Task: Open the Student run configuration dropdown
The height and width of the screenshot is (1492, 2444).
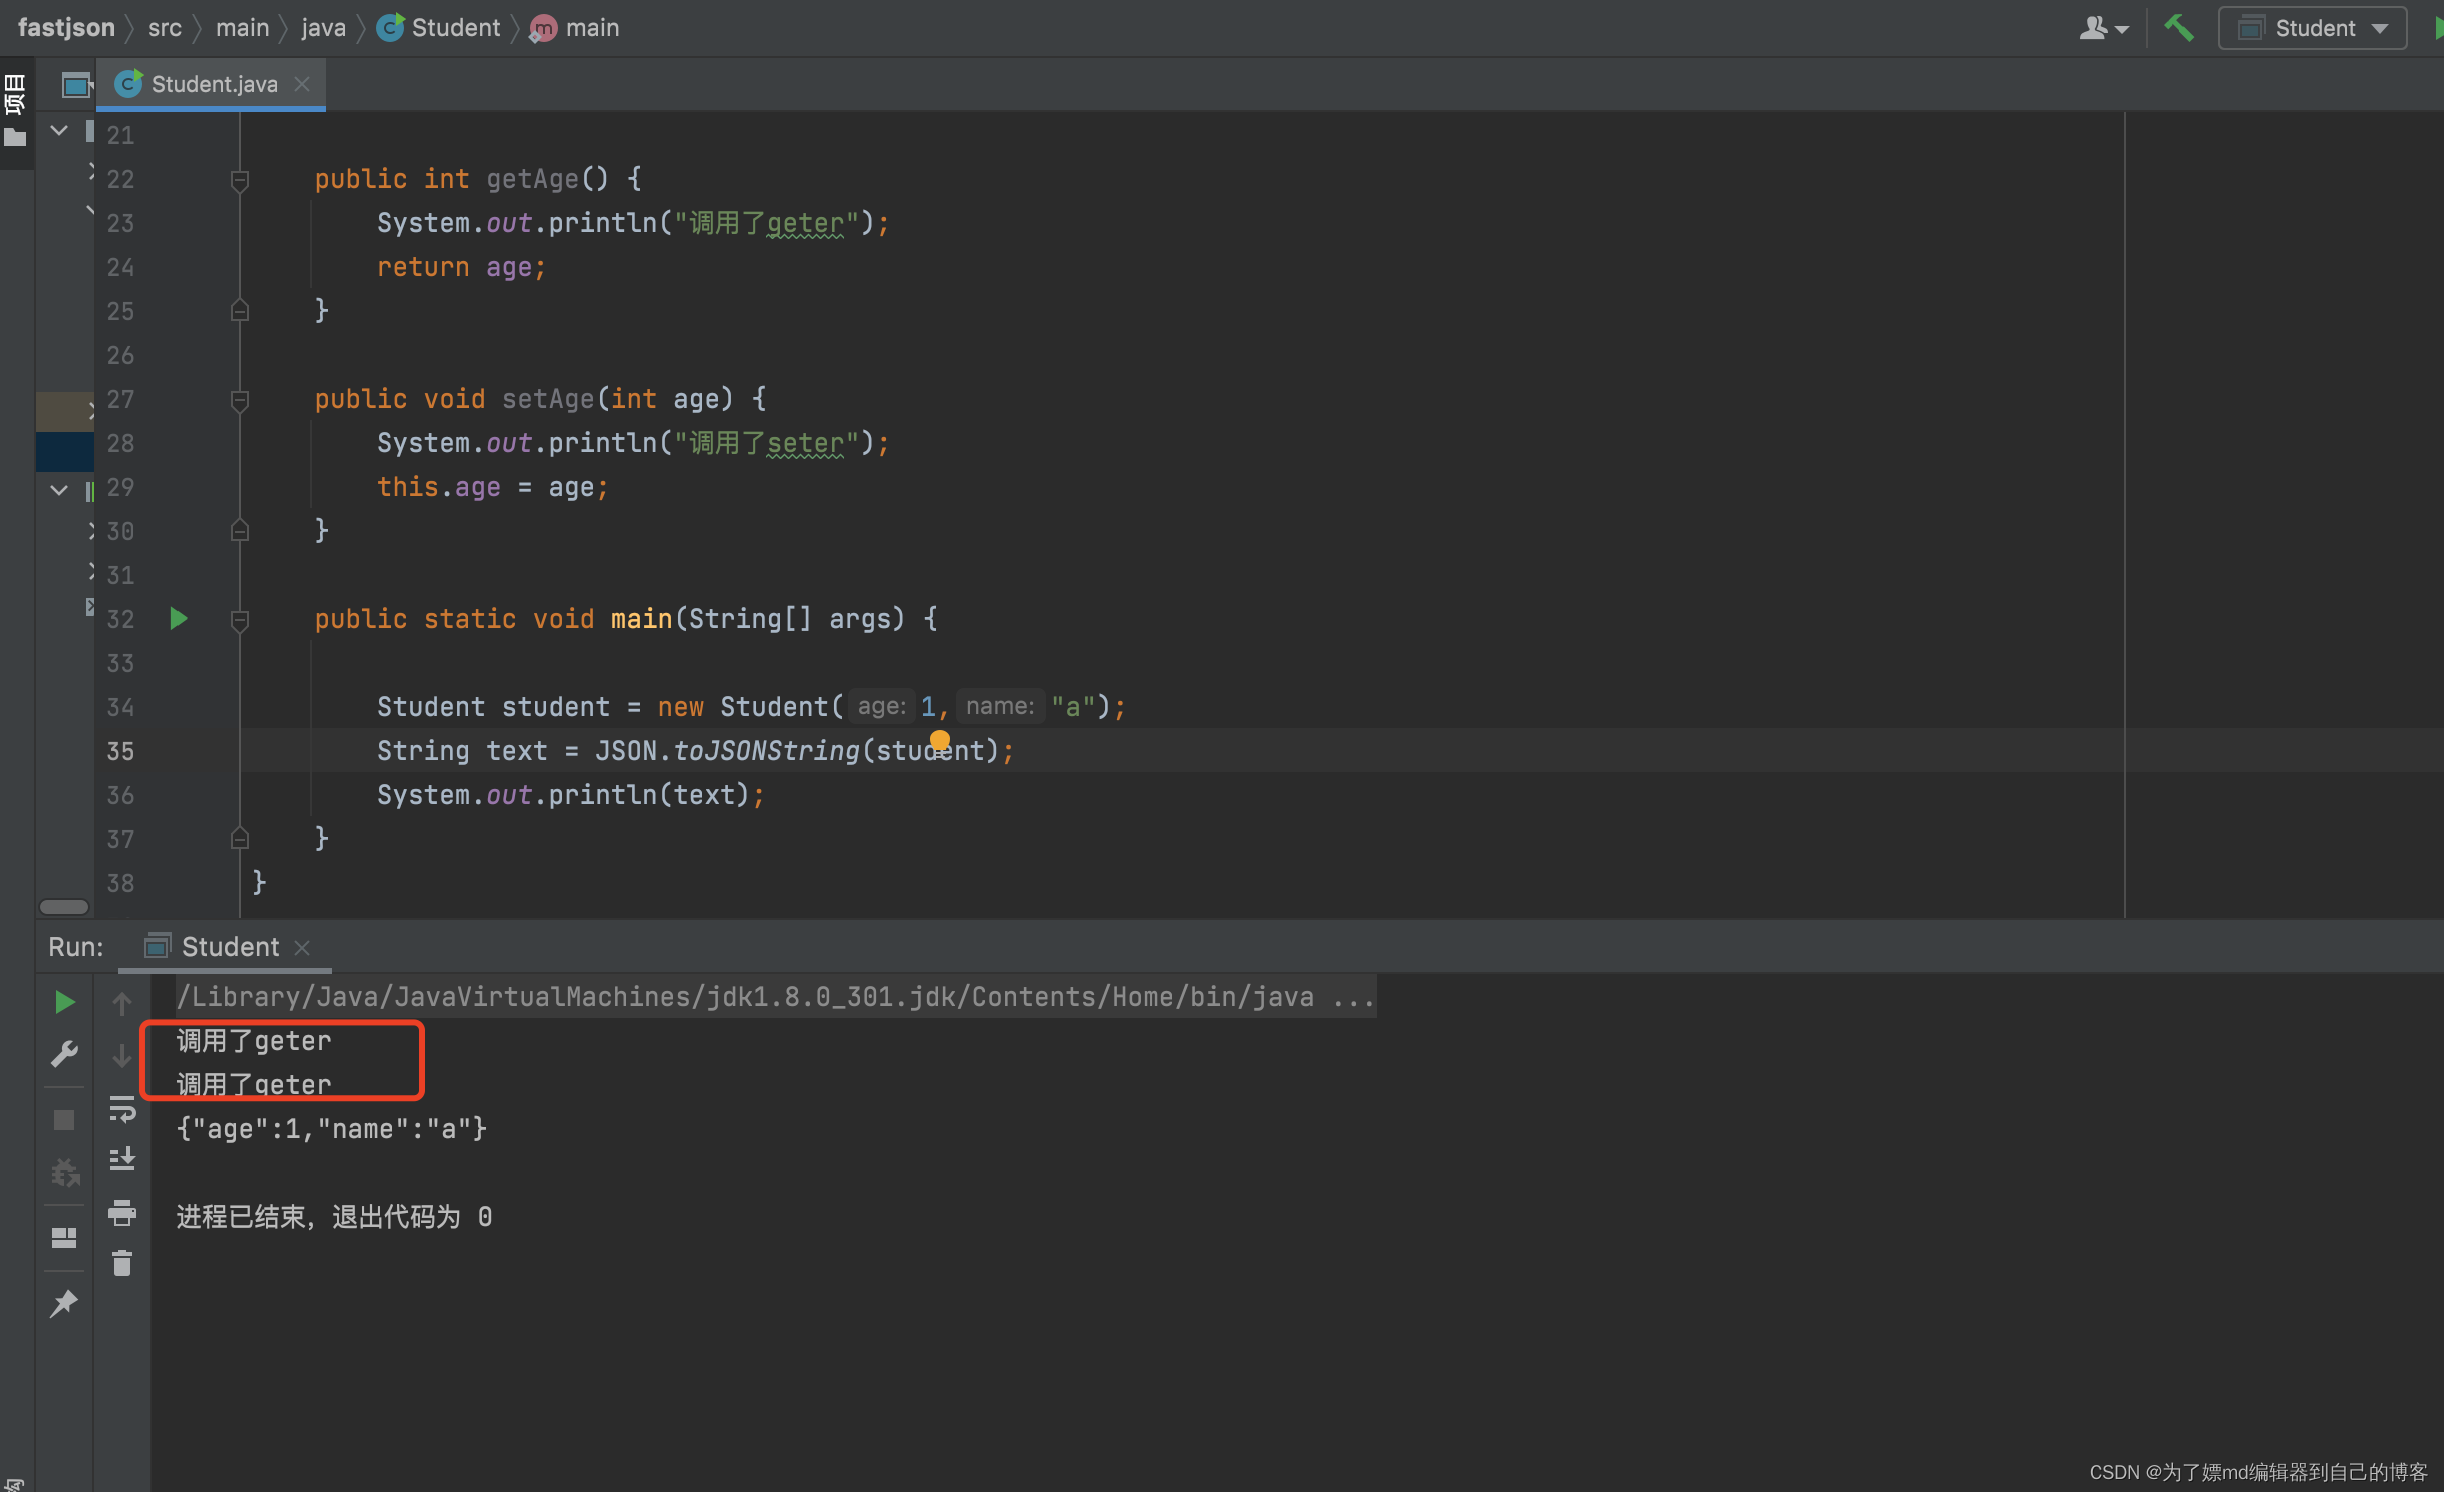Action: tap(2313, 28)
